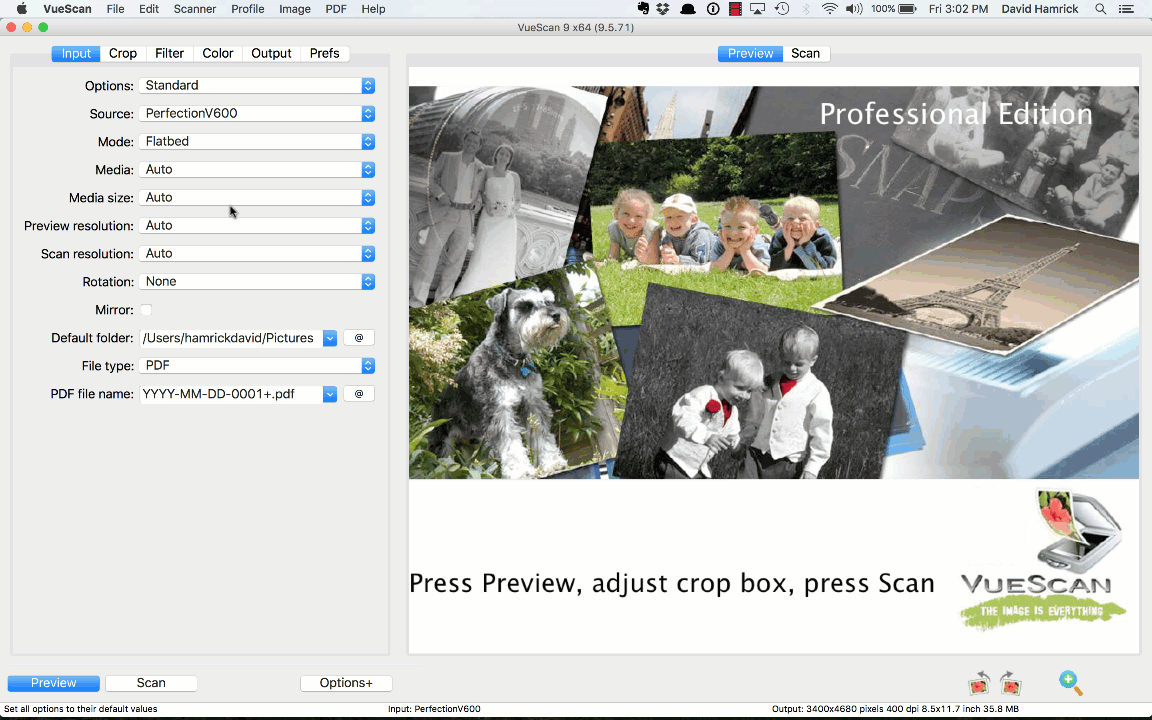Select the Scan tab above the preview
The height and width of the screenshot is (720, 1152).
tap(805, 54)
